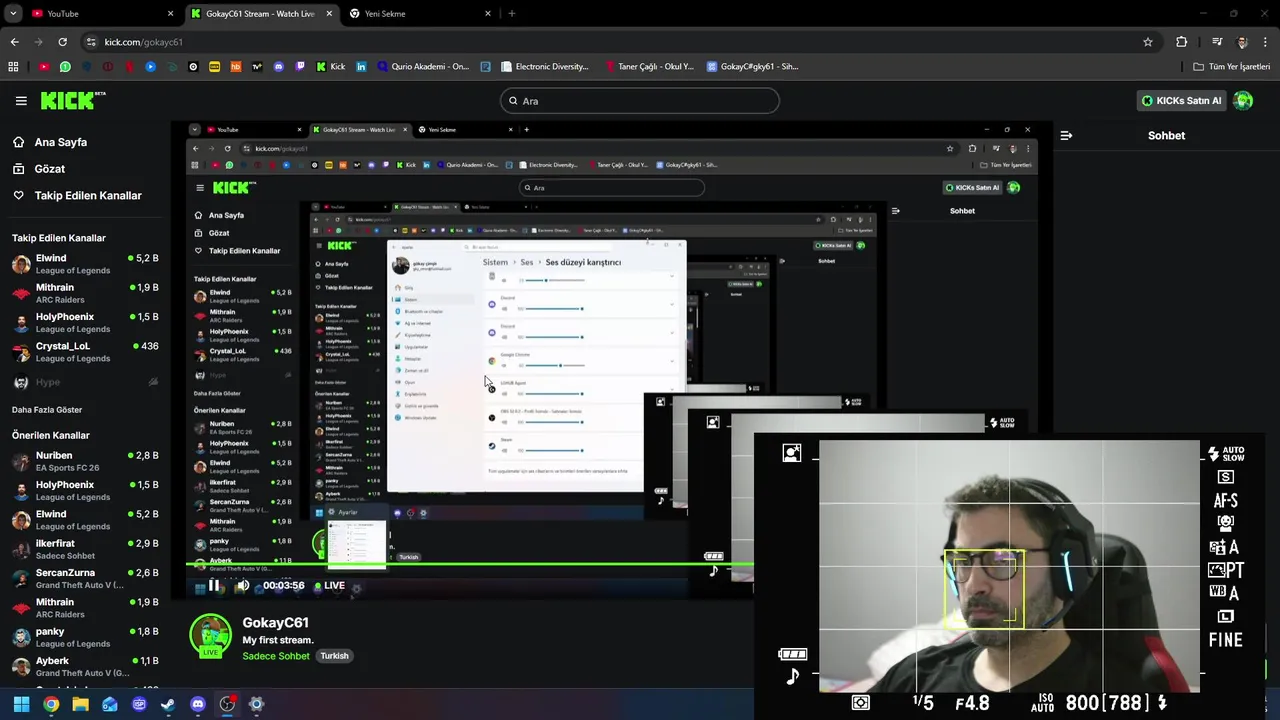Open Steam from the taskbar
The image size is (1280, 720).
click(168, 704)
